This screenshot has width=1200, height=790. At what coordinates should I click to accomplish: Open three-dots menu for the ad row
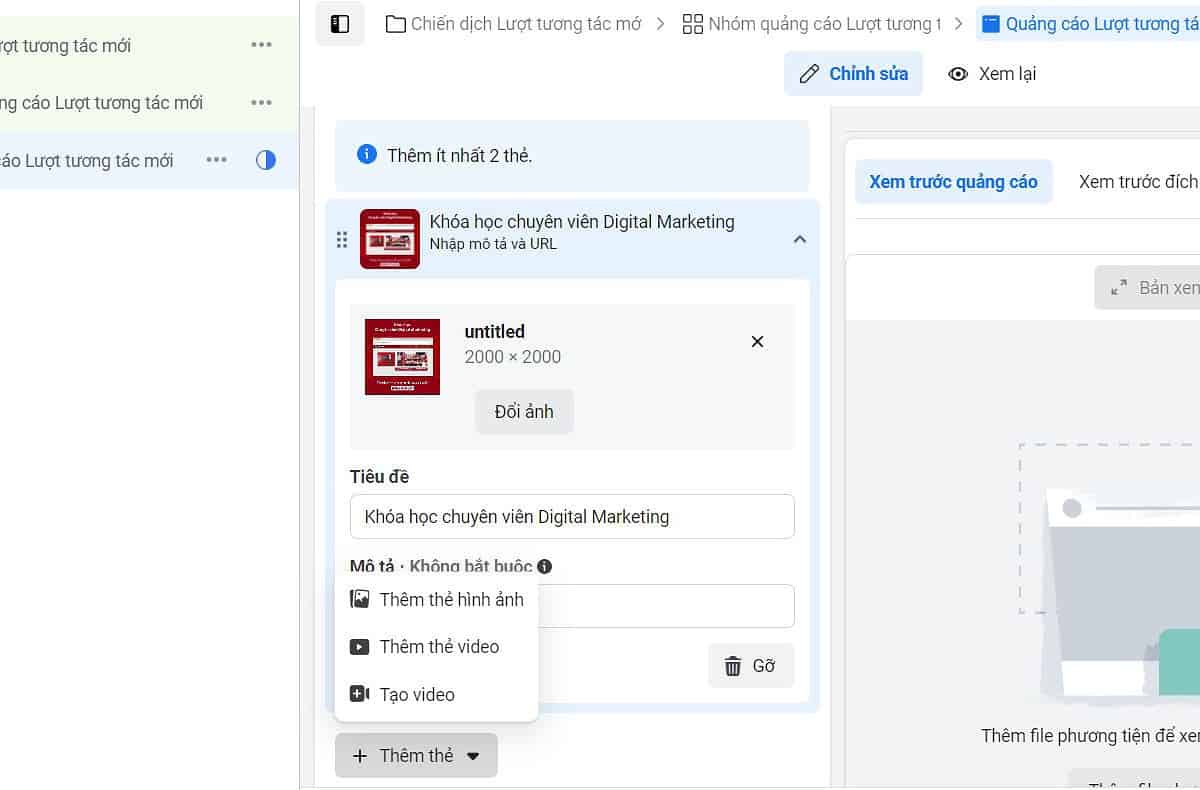[216, 160]
